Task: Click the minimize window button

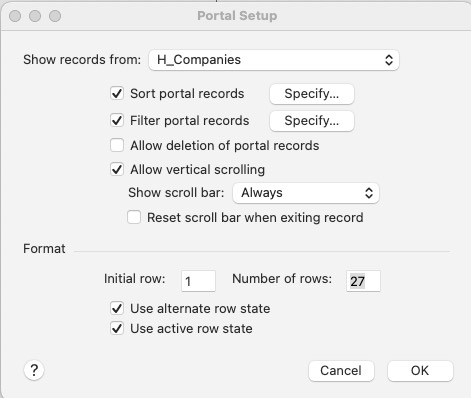Action: [x=35, y=16]
